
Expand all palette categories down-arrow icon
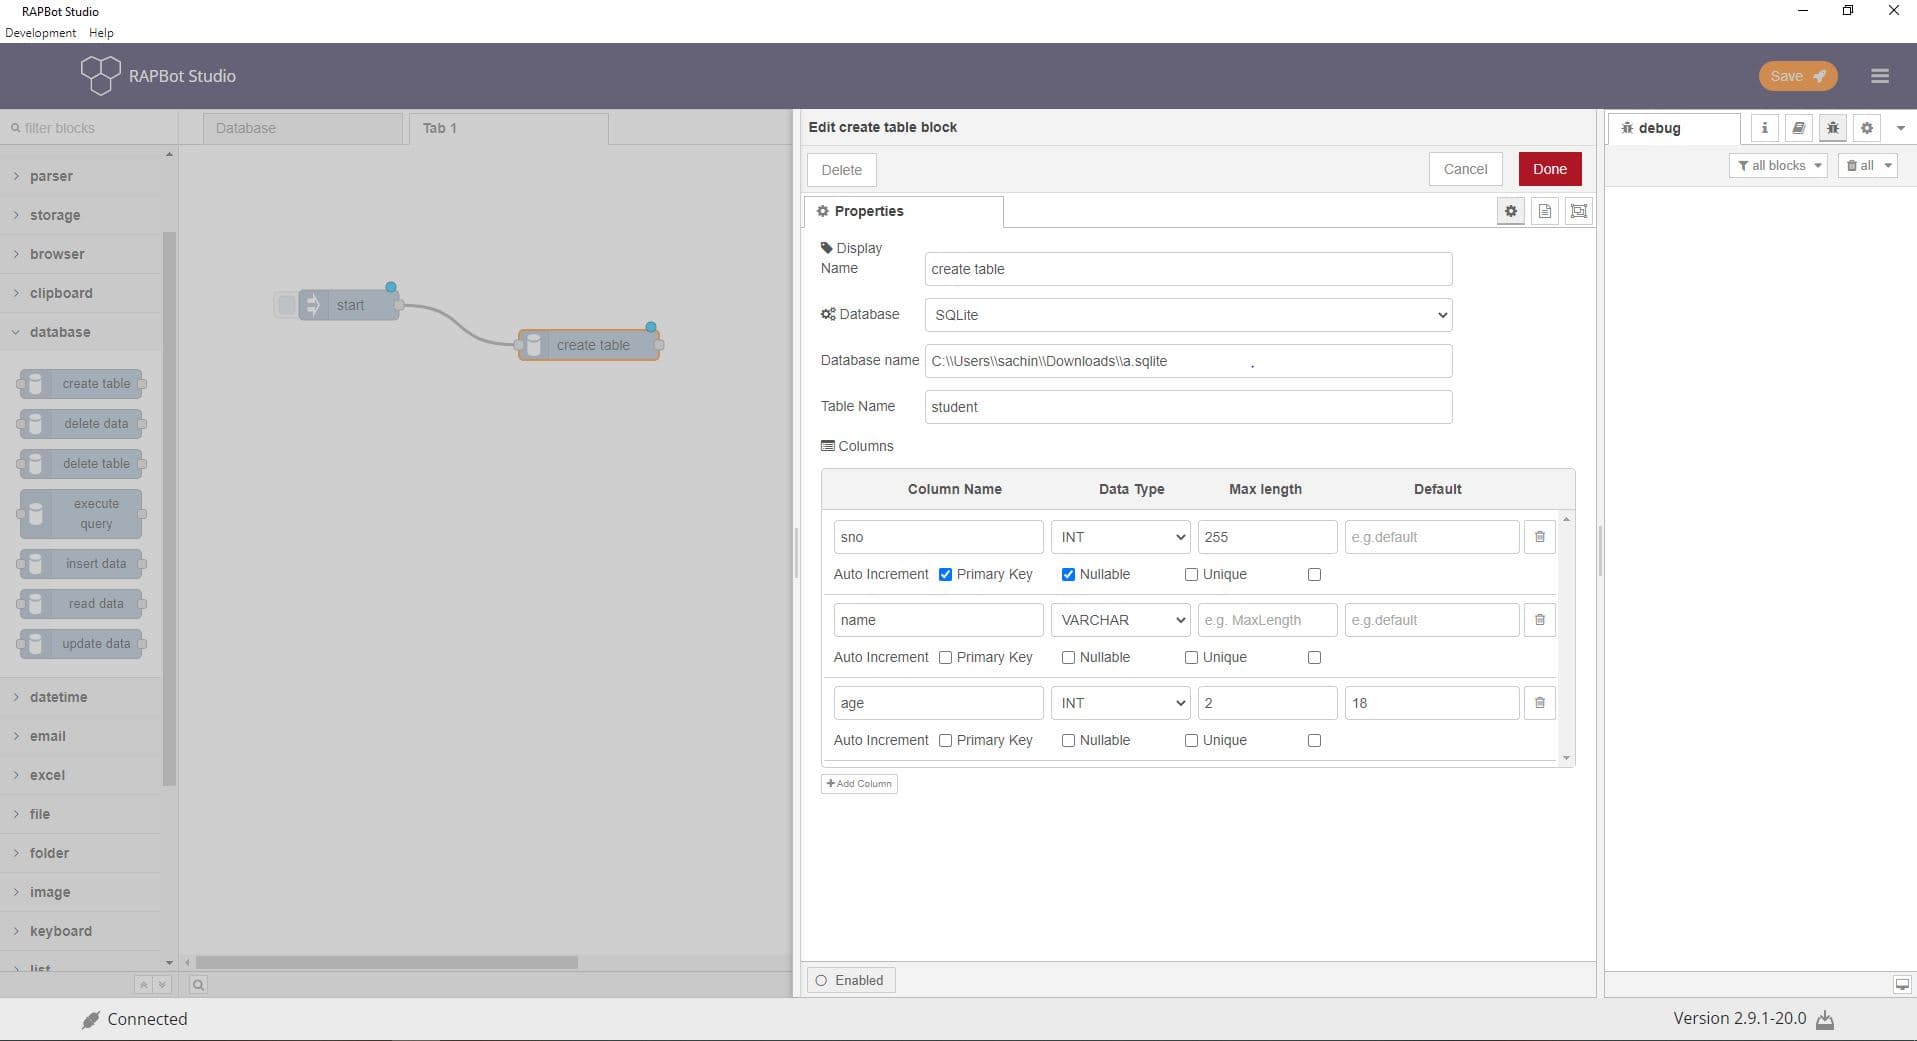point(162,985)
